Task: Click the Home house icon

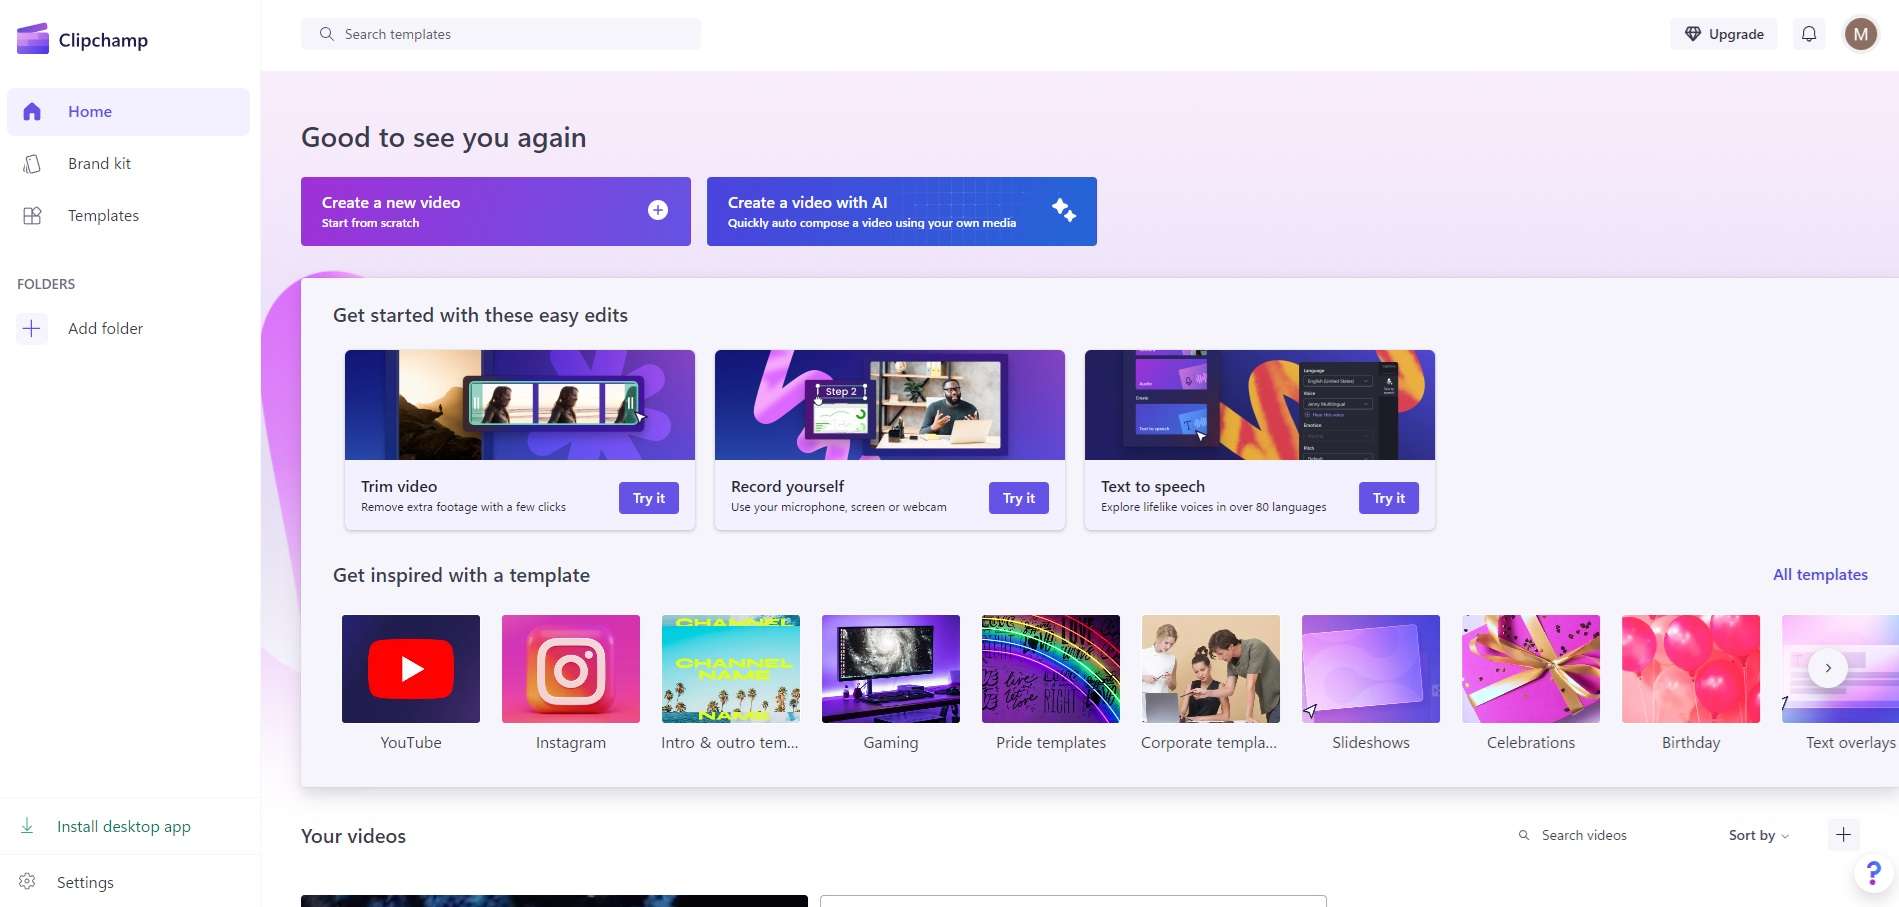Action: click(32, 112)
